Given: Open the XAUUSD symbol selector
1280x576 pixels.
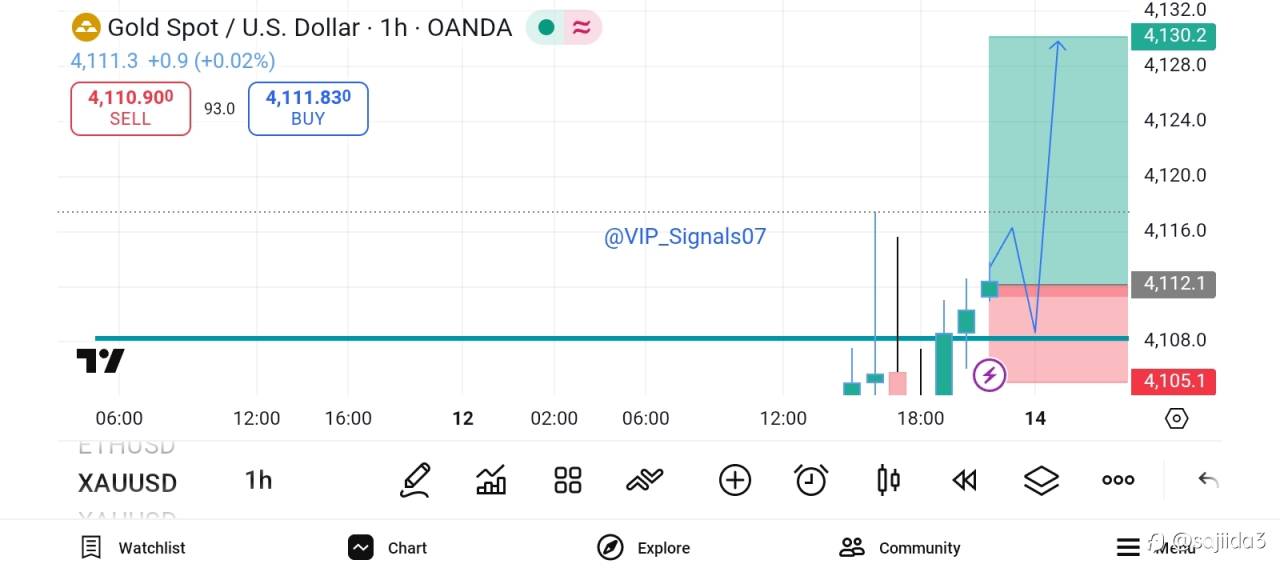Looking at the screenshot, I should (127, 483).
